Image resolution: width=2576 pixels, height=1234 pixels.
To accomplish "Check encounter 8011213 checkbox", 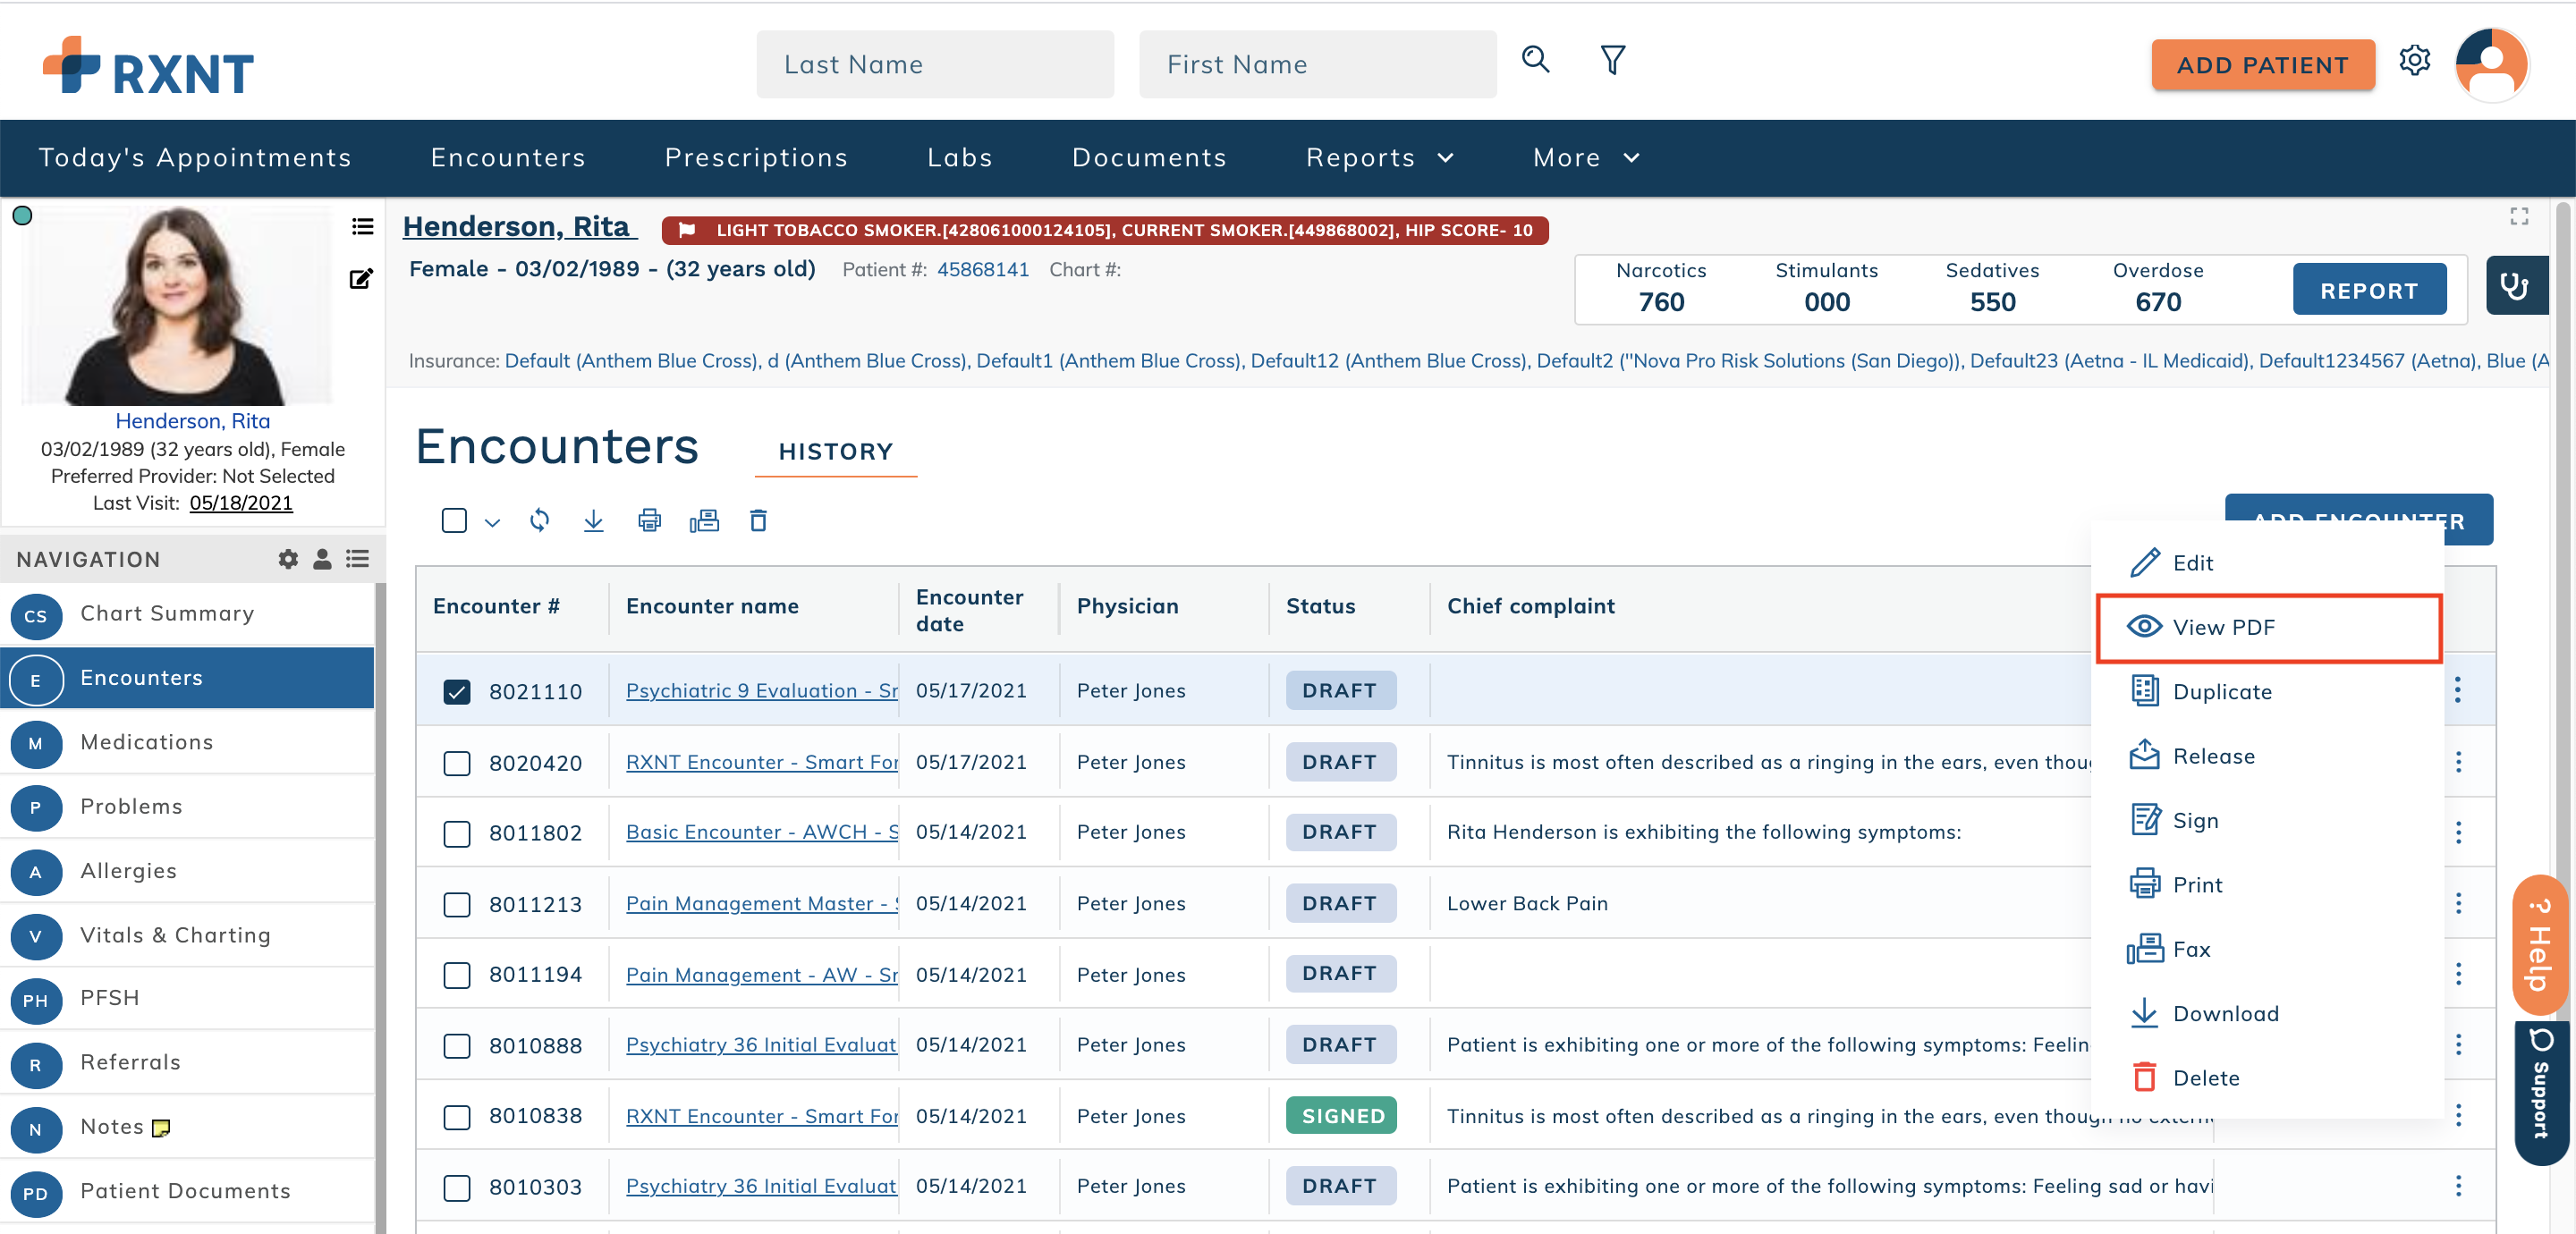I will [457, 904].
